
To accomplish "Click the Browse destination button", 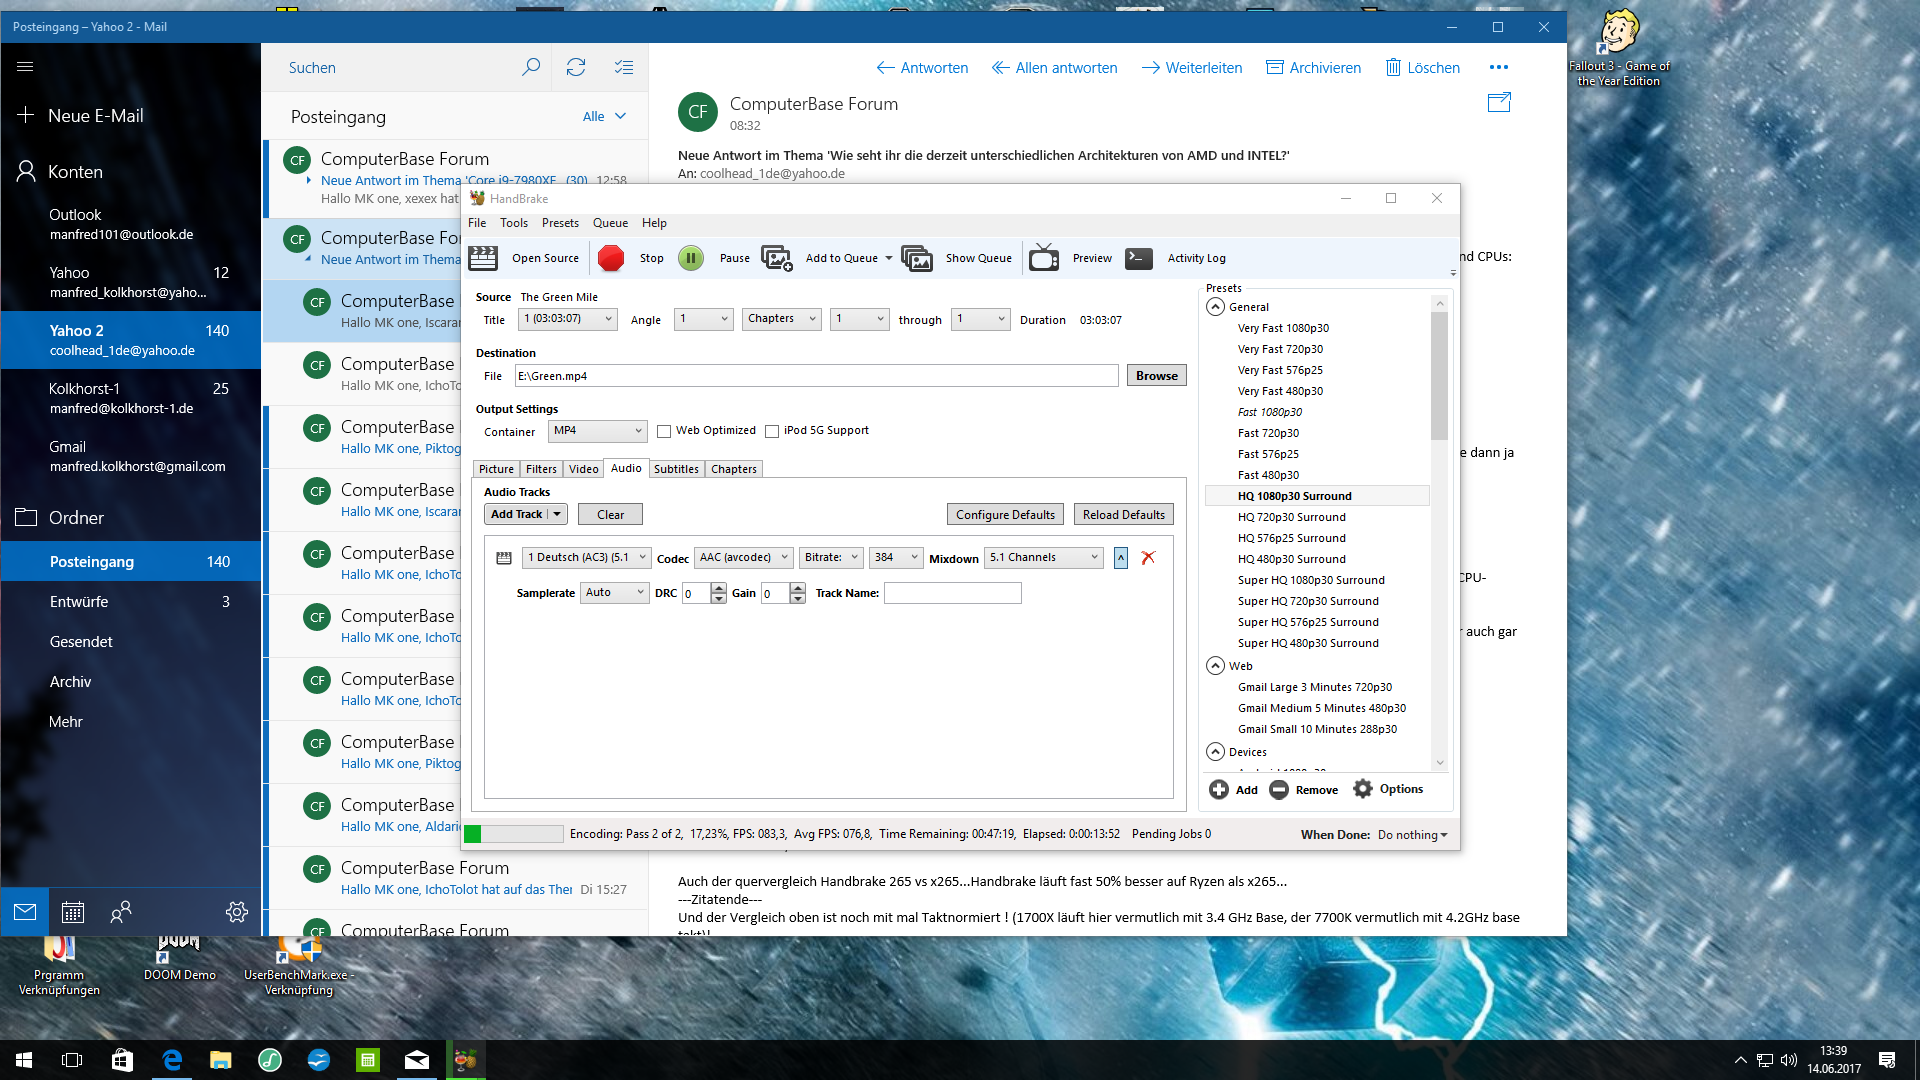I will 1156,376.
